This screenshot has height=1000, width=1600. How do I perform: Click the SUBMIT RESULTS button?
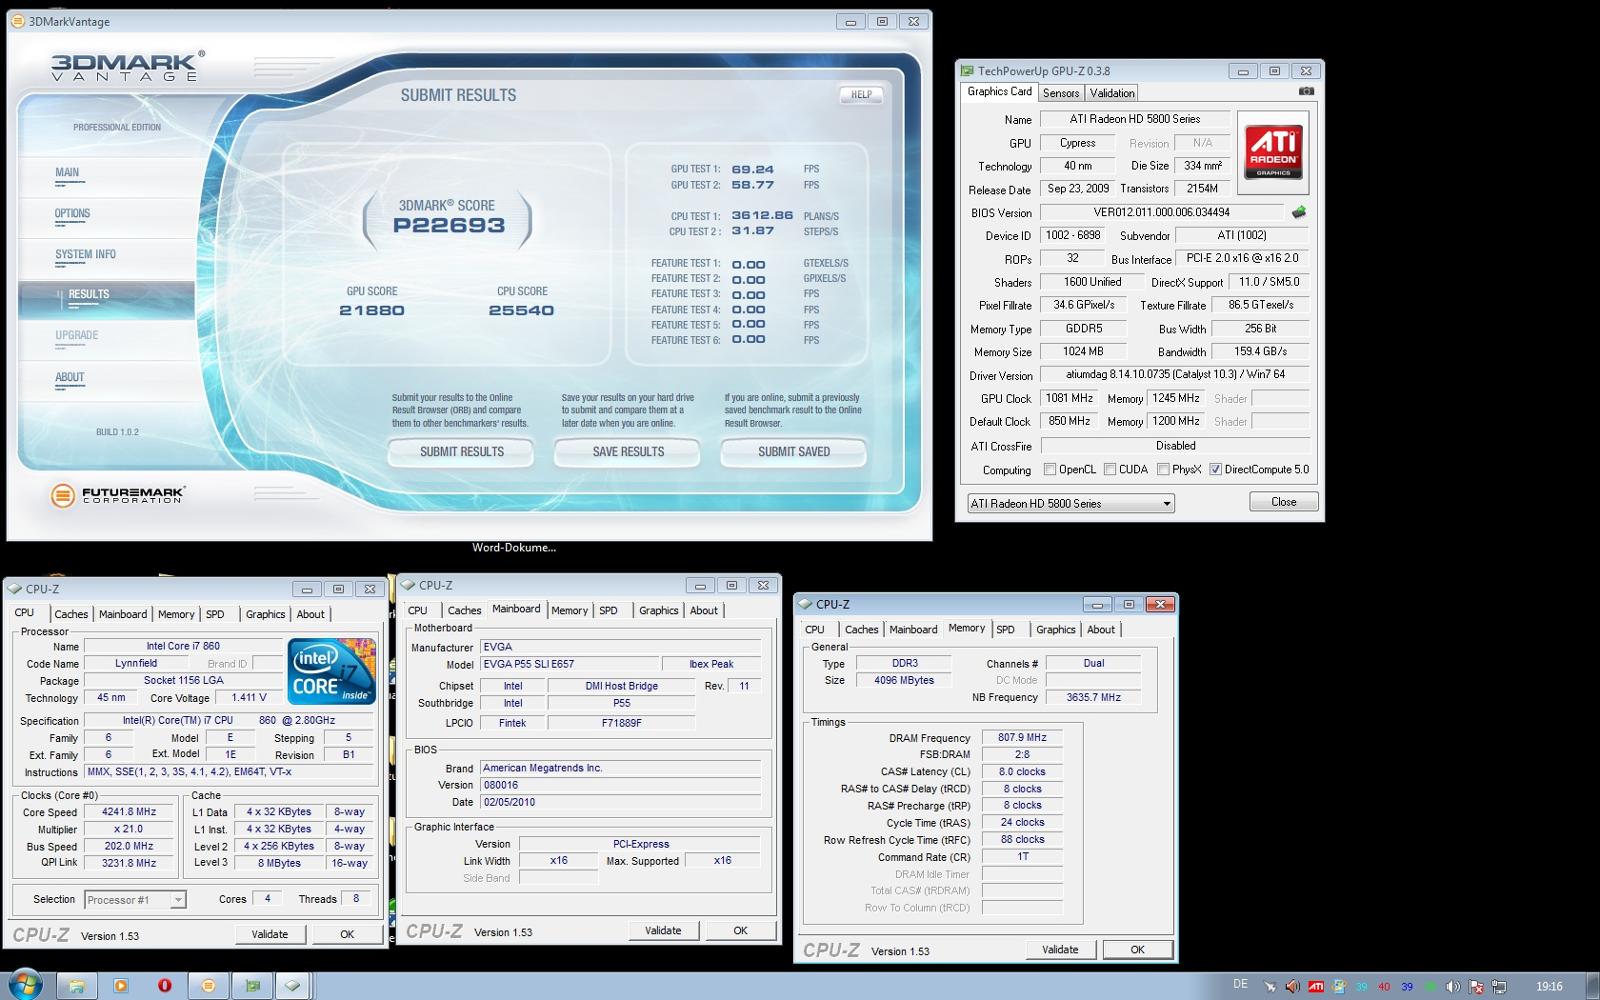pyautogui.click(x=461, y=452)
